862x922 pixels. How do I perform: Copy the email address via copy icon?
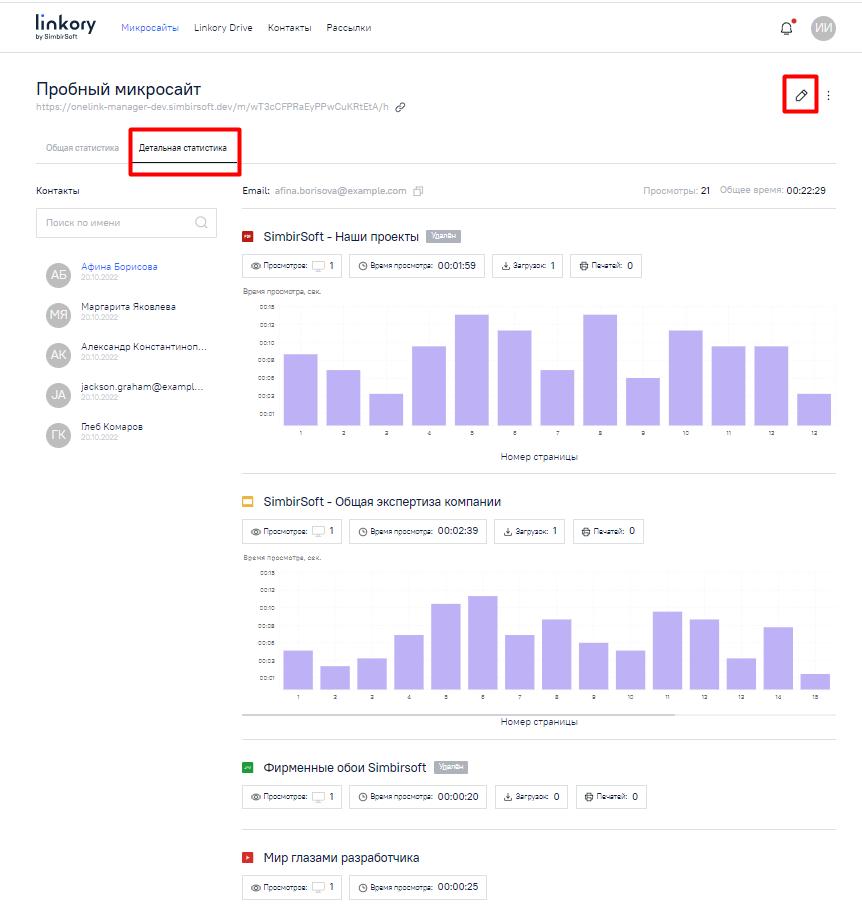pyautogui.click(x=418, y=191)
